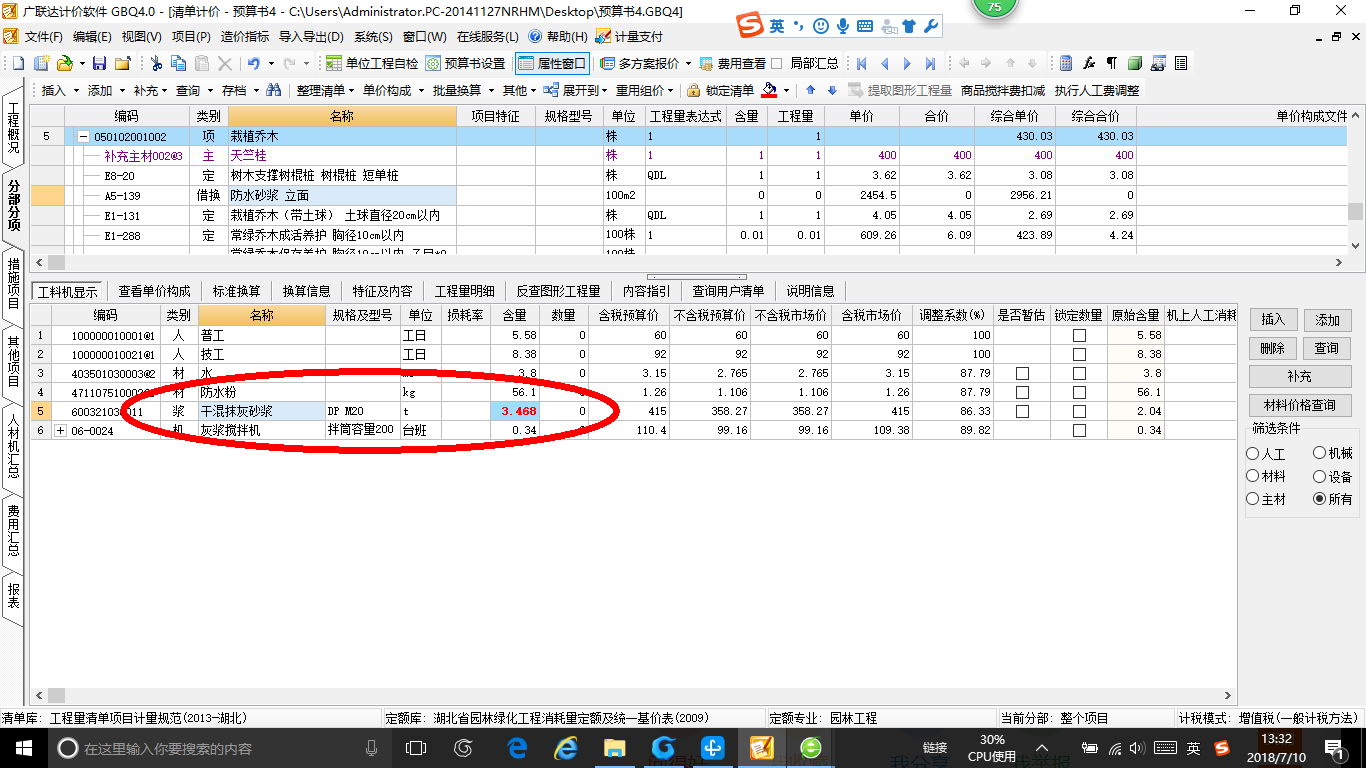Click the 删除 button on right panel
The height and width of the screenshot is (768, 1366).
(1273, 348)
